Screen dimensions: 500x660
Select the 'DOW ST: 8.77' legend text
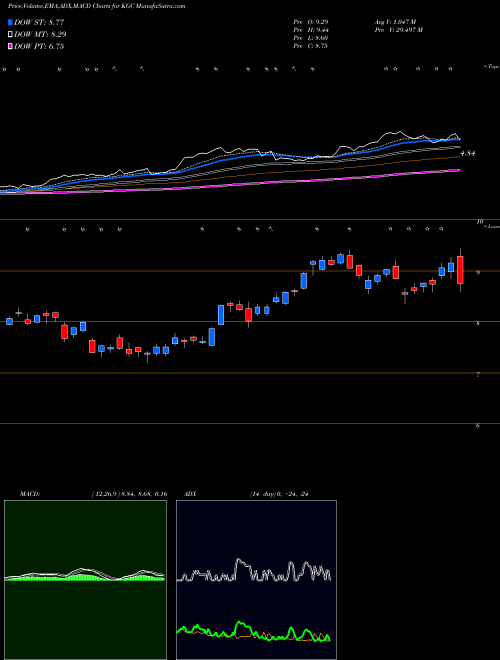(39, 22)
